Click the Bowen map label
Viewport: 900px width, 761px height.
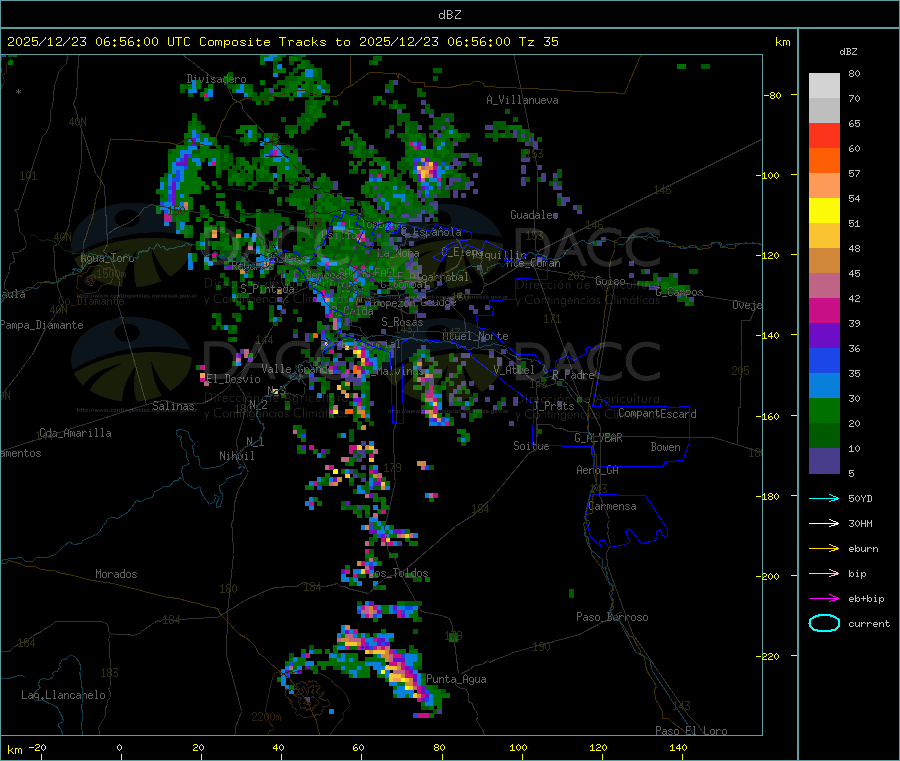(x=665, y=447)
